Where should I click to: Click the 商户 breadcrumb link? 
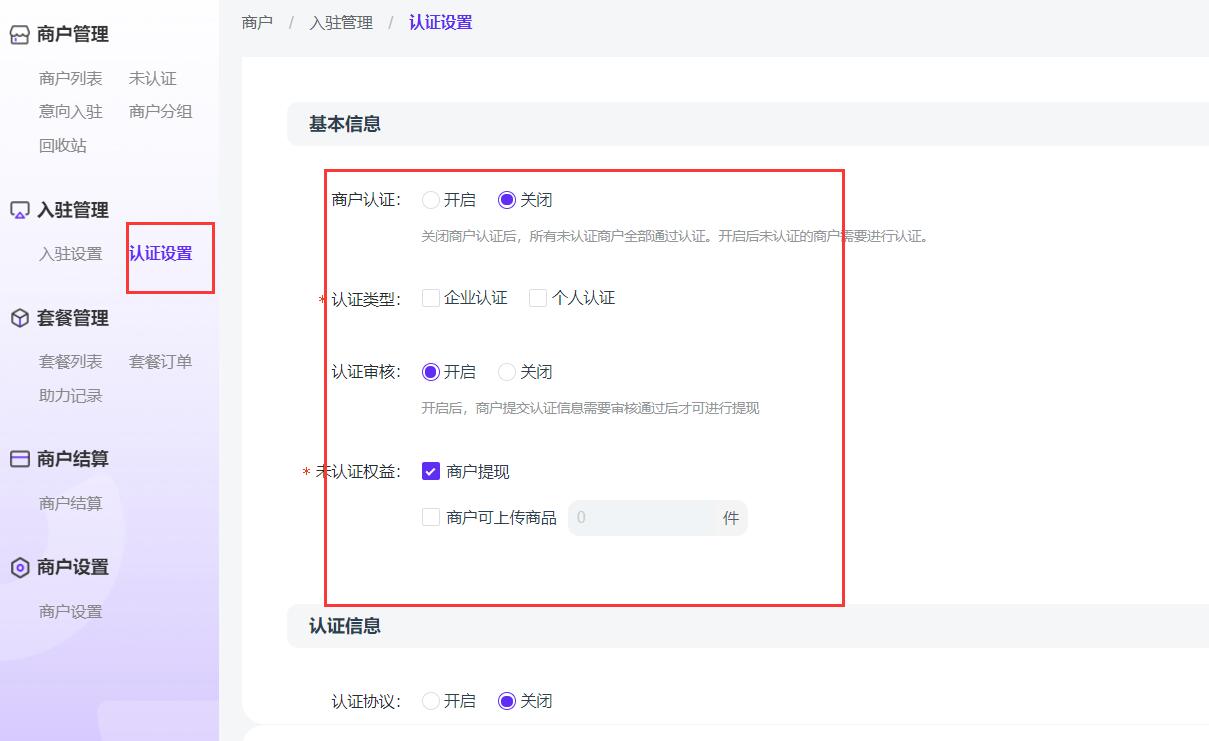coord(257,22)
